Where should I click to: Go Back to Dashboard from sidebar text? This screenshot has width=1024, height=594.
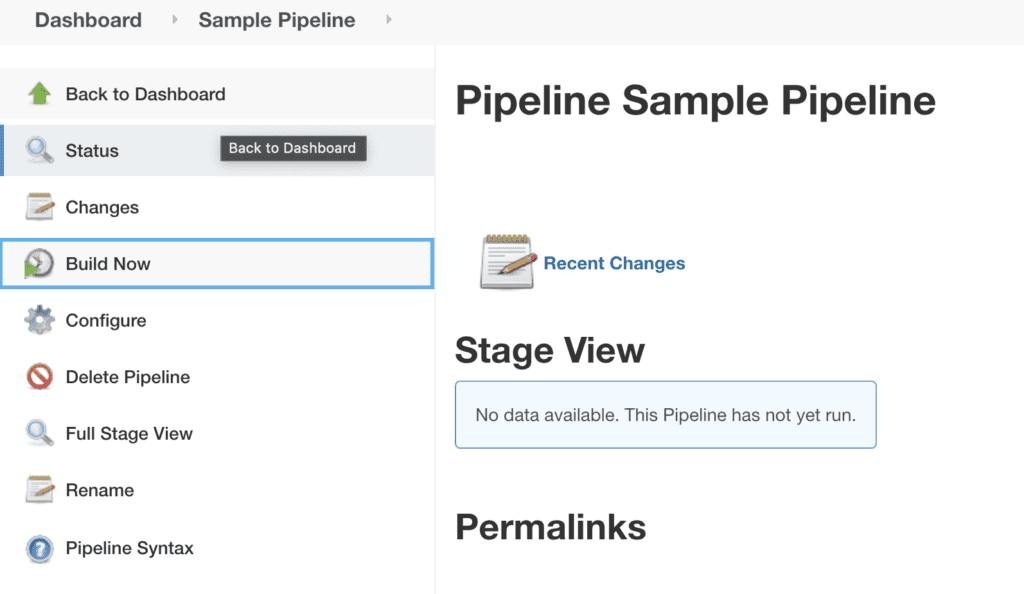tap(146, 94)
